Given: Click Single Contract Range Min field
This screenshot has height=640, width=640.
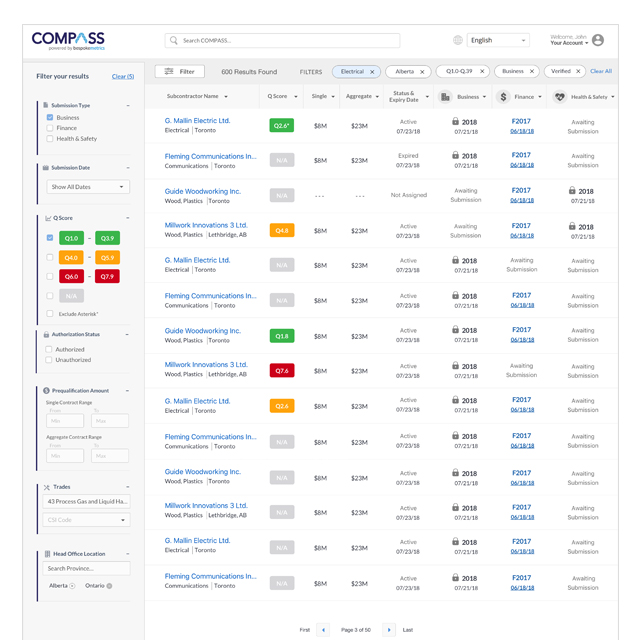Looking at the screenshot, I should (x=65, y=421).
